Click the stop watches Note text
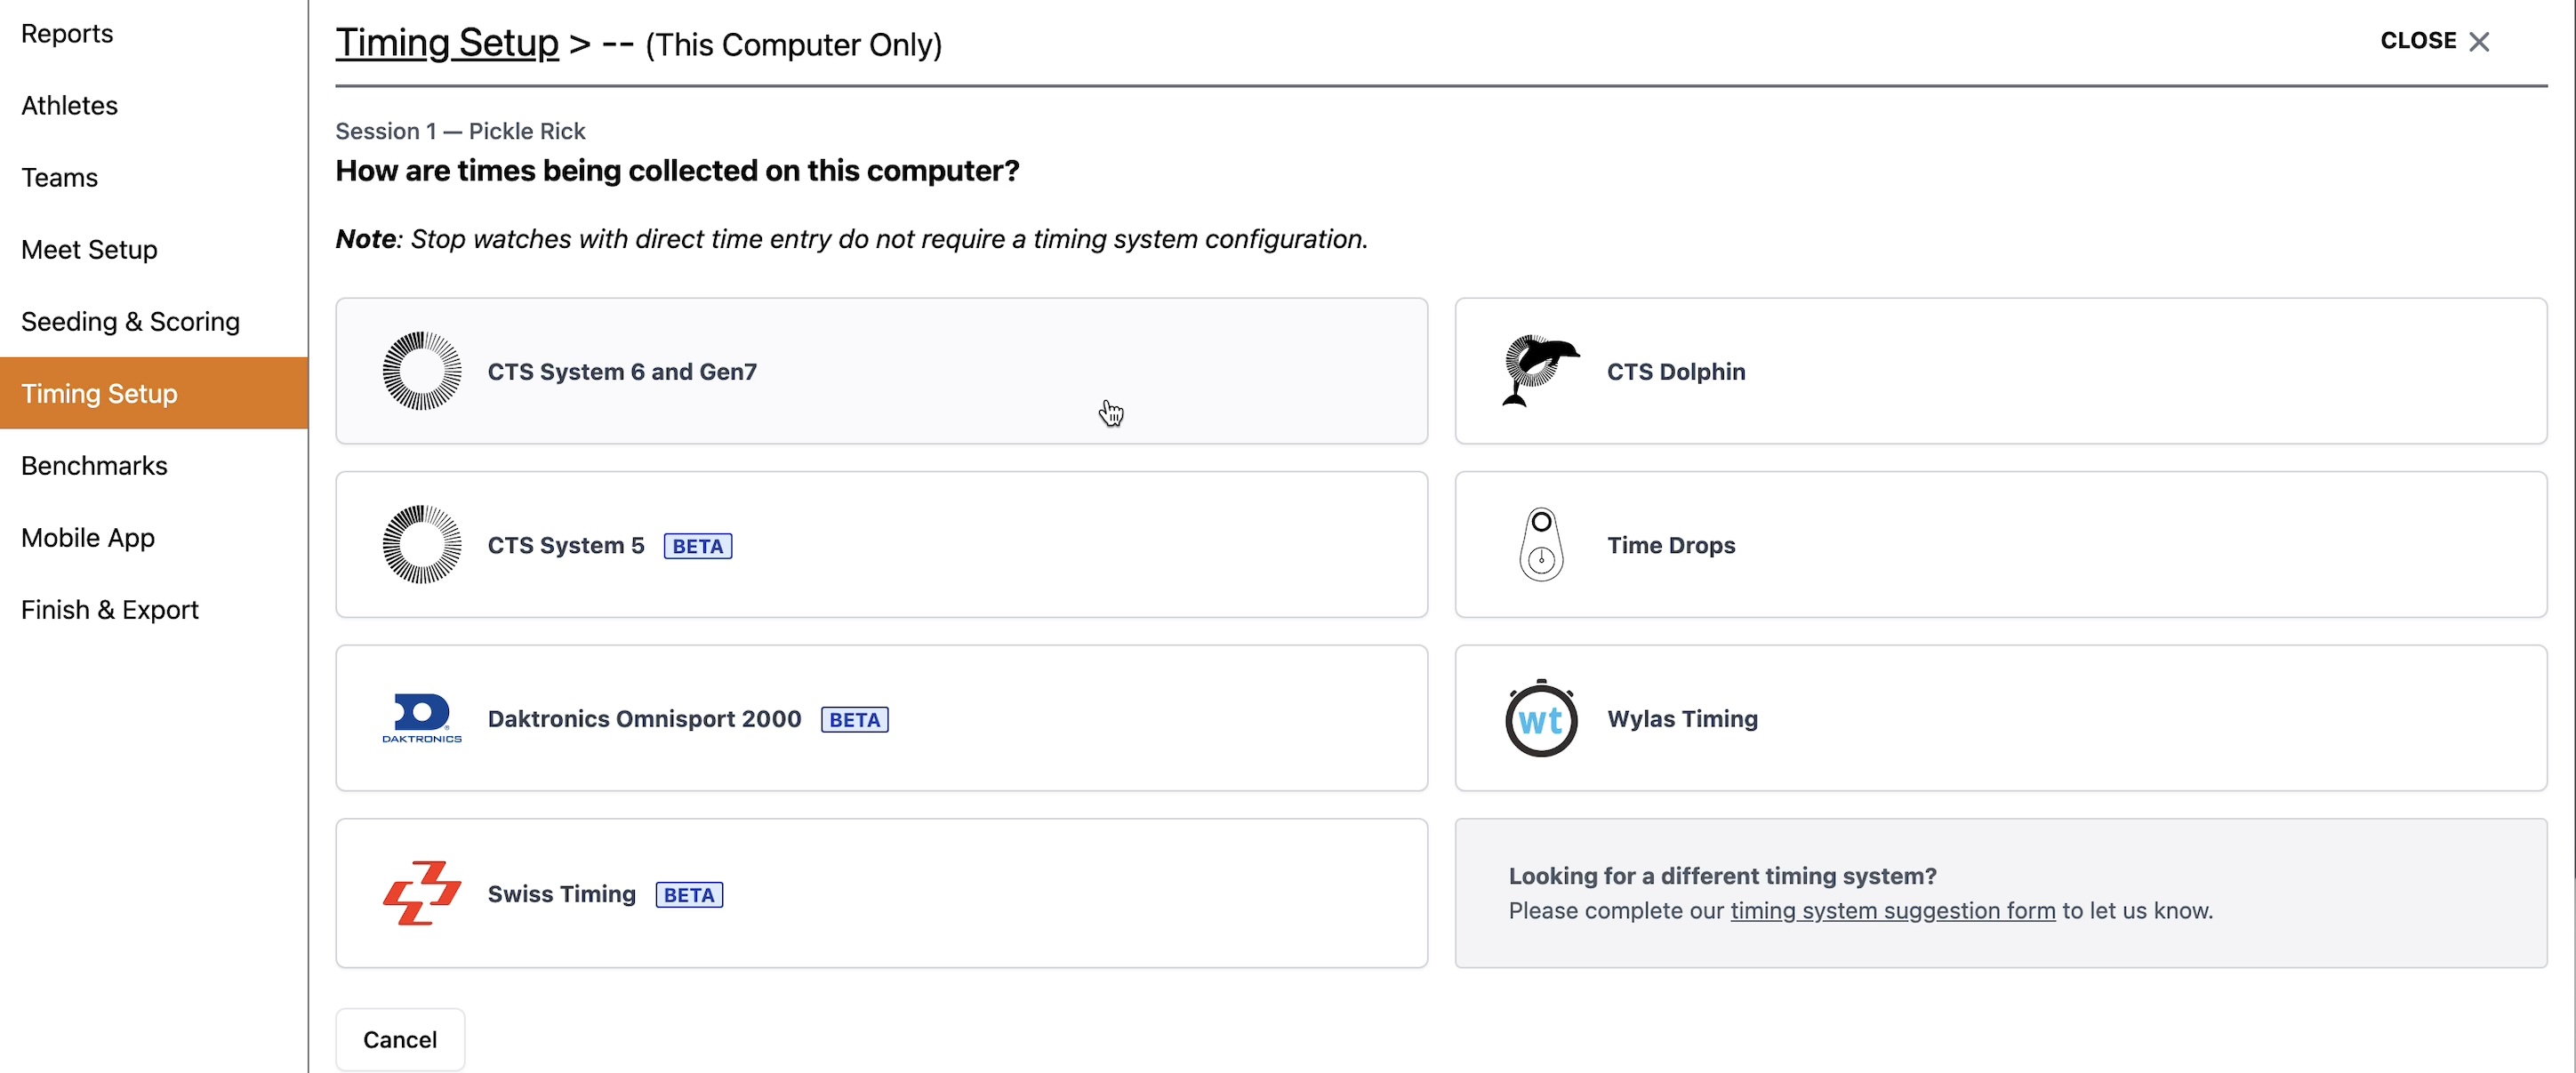 tap(851, 239)
